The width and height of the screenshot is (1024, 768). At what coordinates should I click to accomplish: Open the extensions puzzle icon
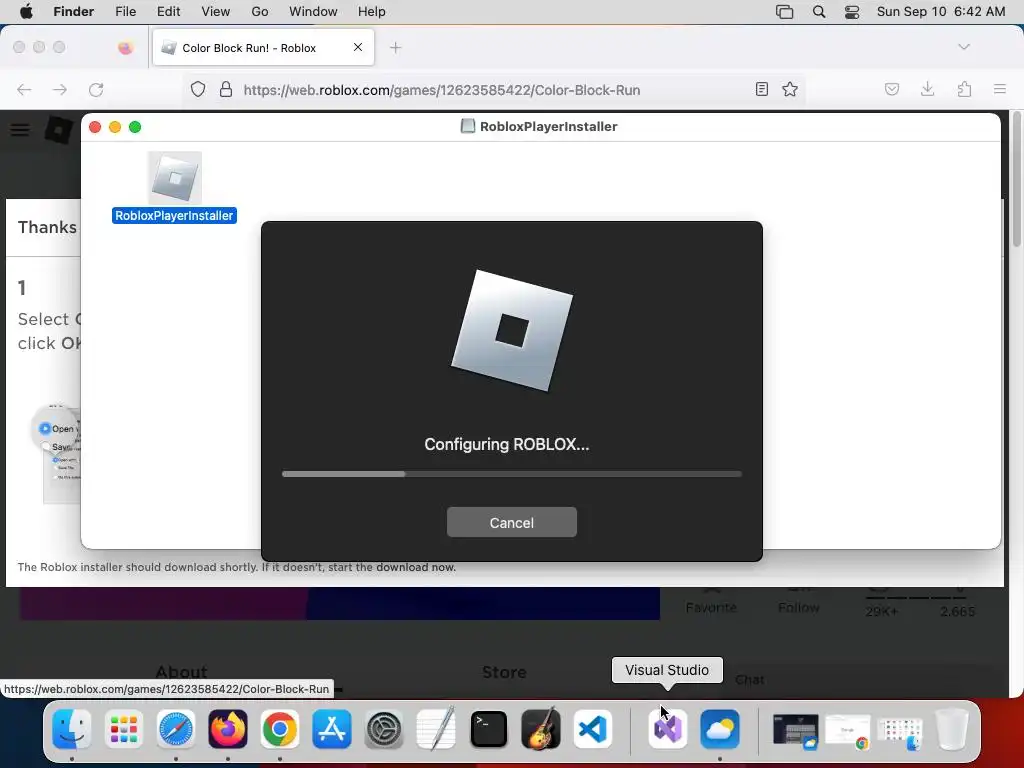pos(964,89)
